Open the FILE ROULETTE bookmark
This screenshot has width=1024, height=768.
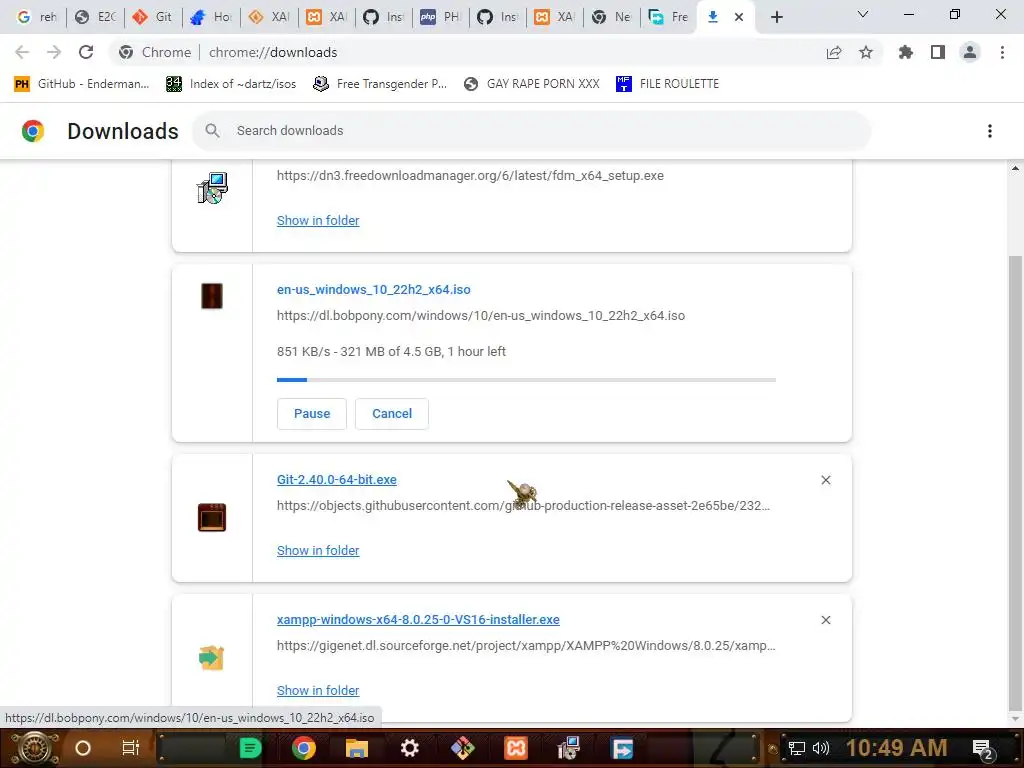pos(667,84)
